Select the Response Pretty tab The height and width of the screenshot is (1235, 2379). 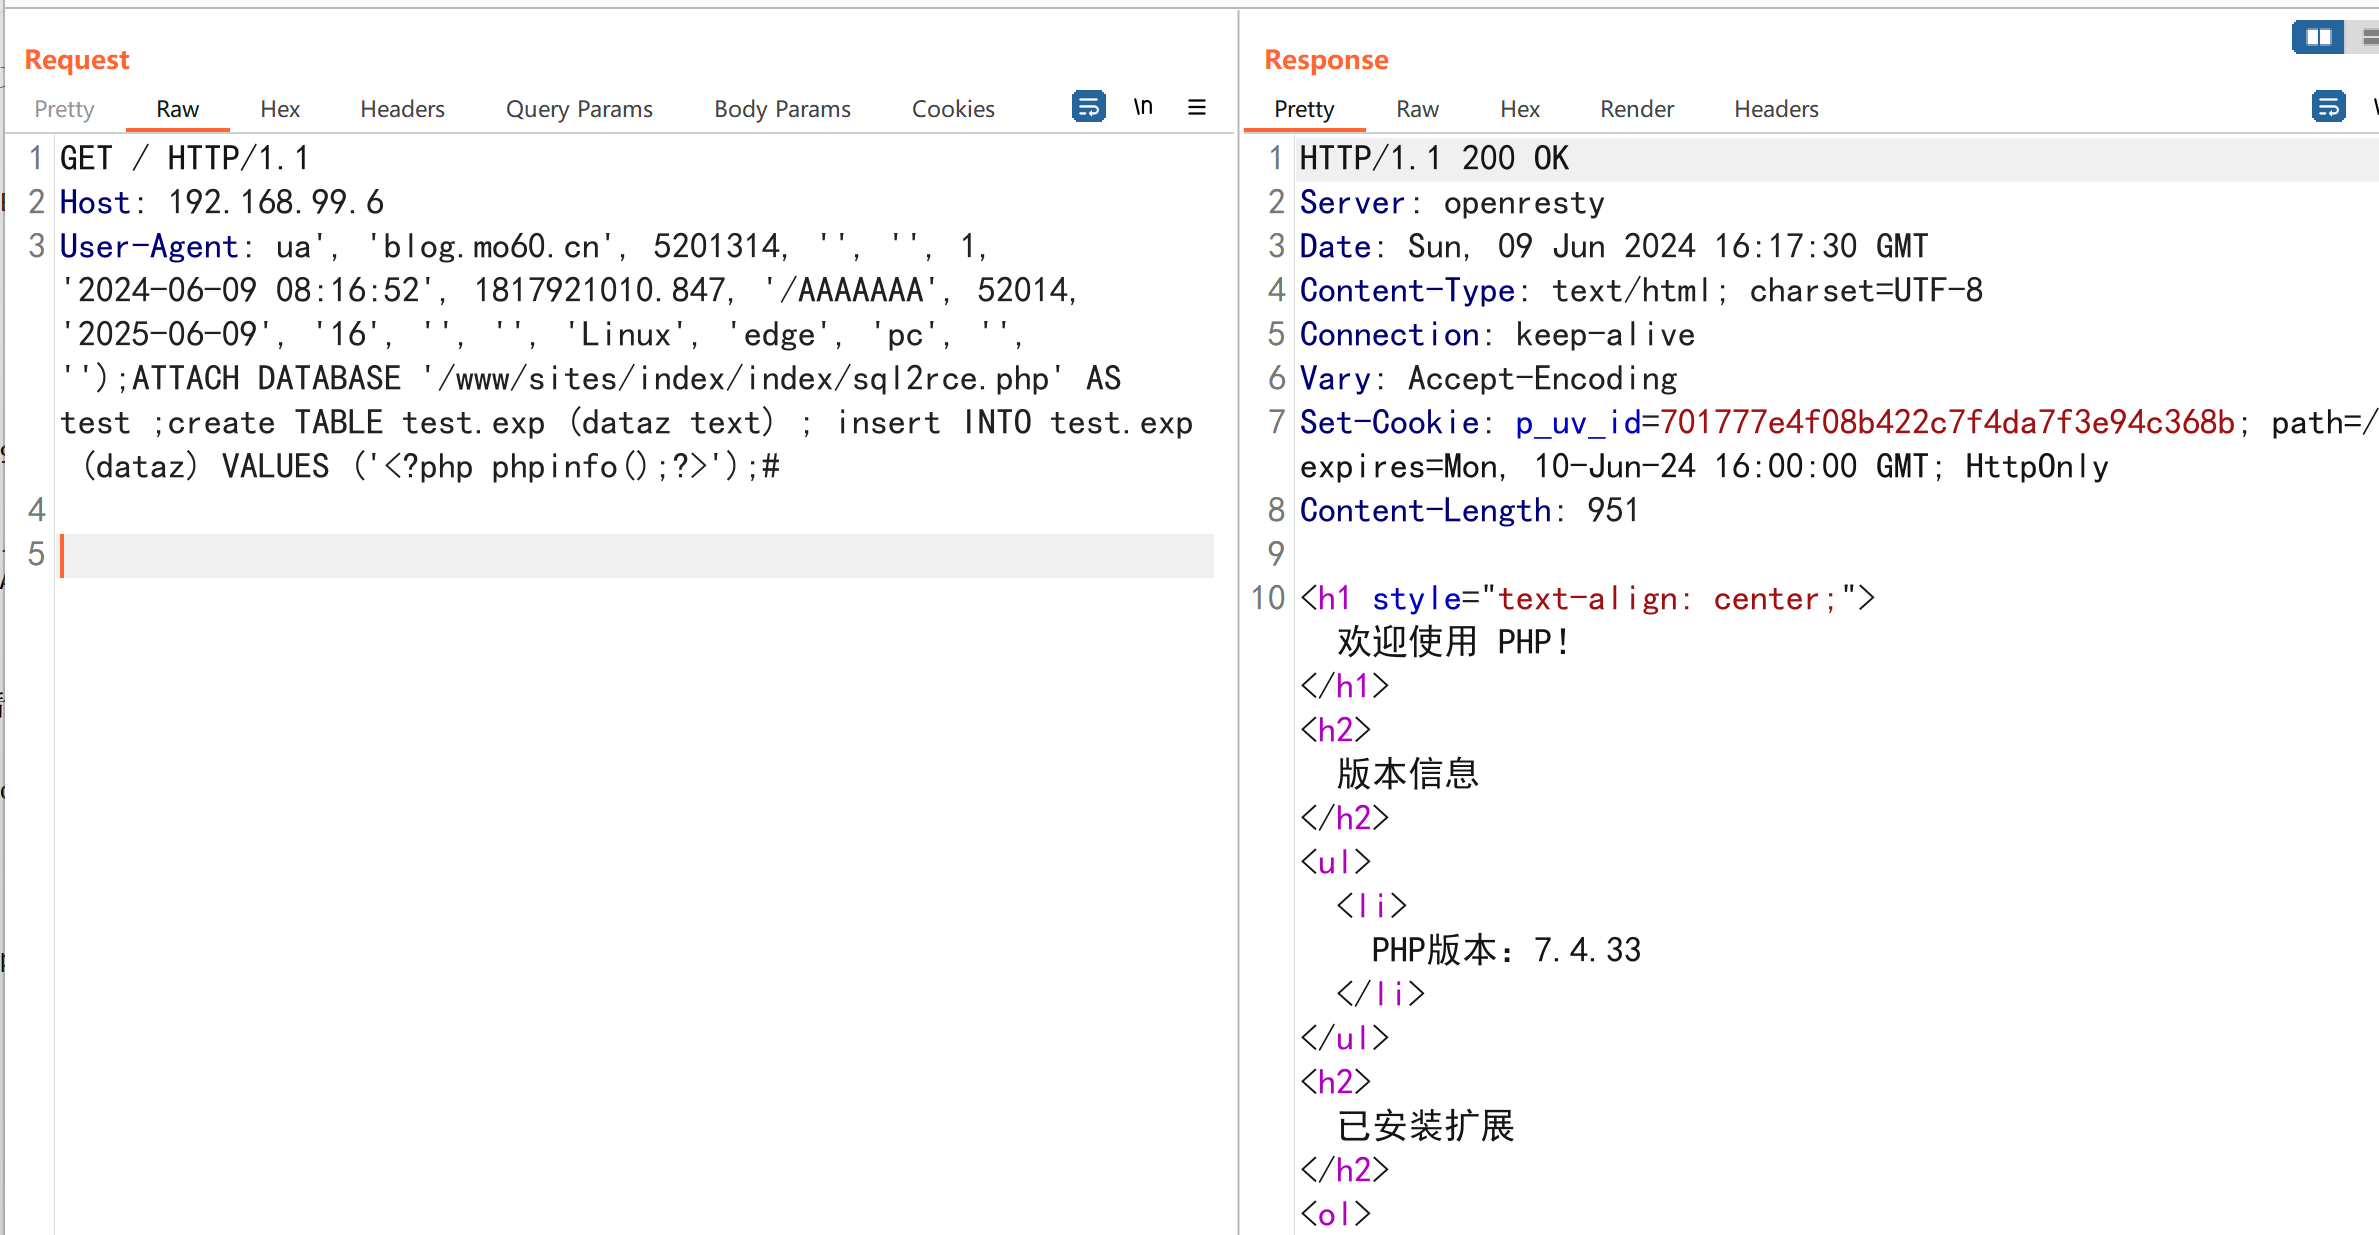coord(1304,109)
